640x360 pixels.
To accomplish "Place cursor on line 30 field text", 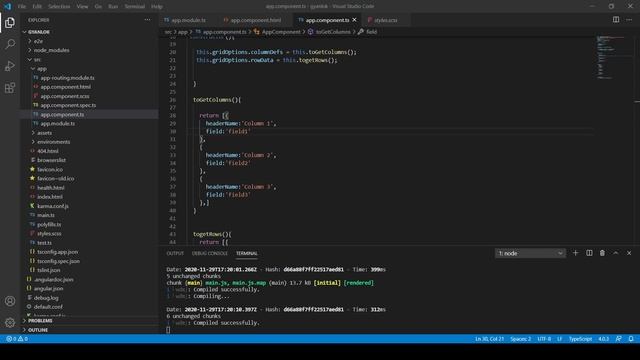I will (x=228, y=131).
